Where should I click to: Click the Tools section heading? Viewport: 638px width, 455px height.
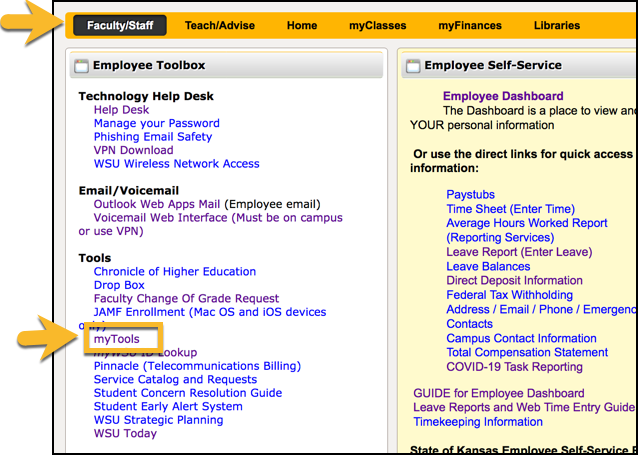95,258
